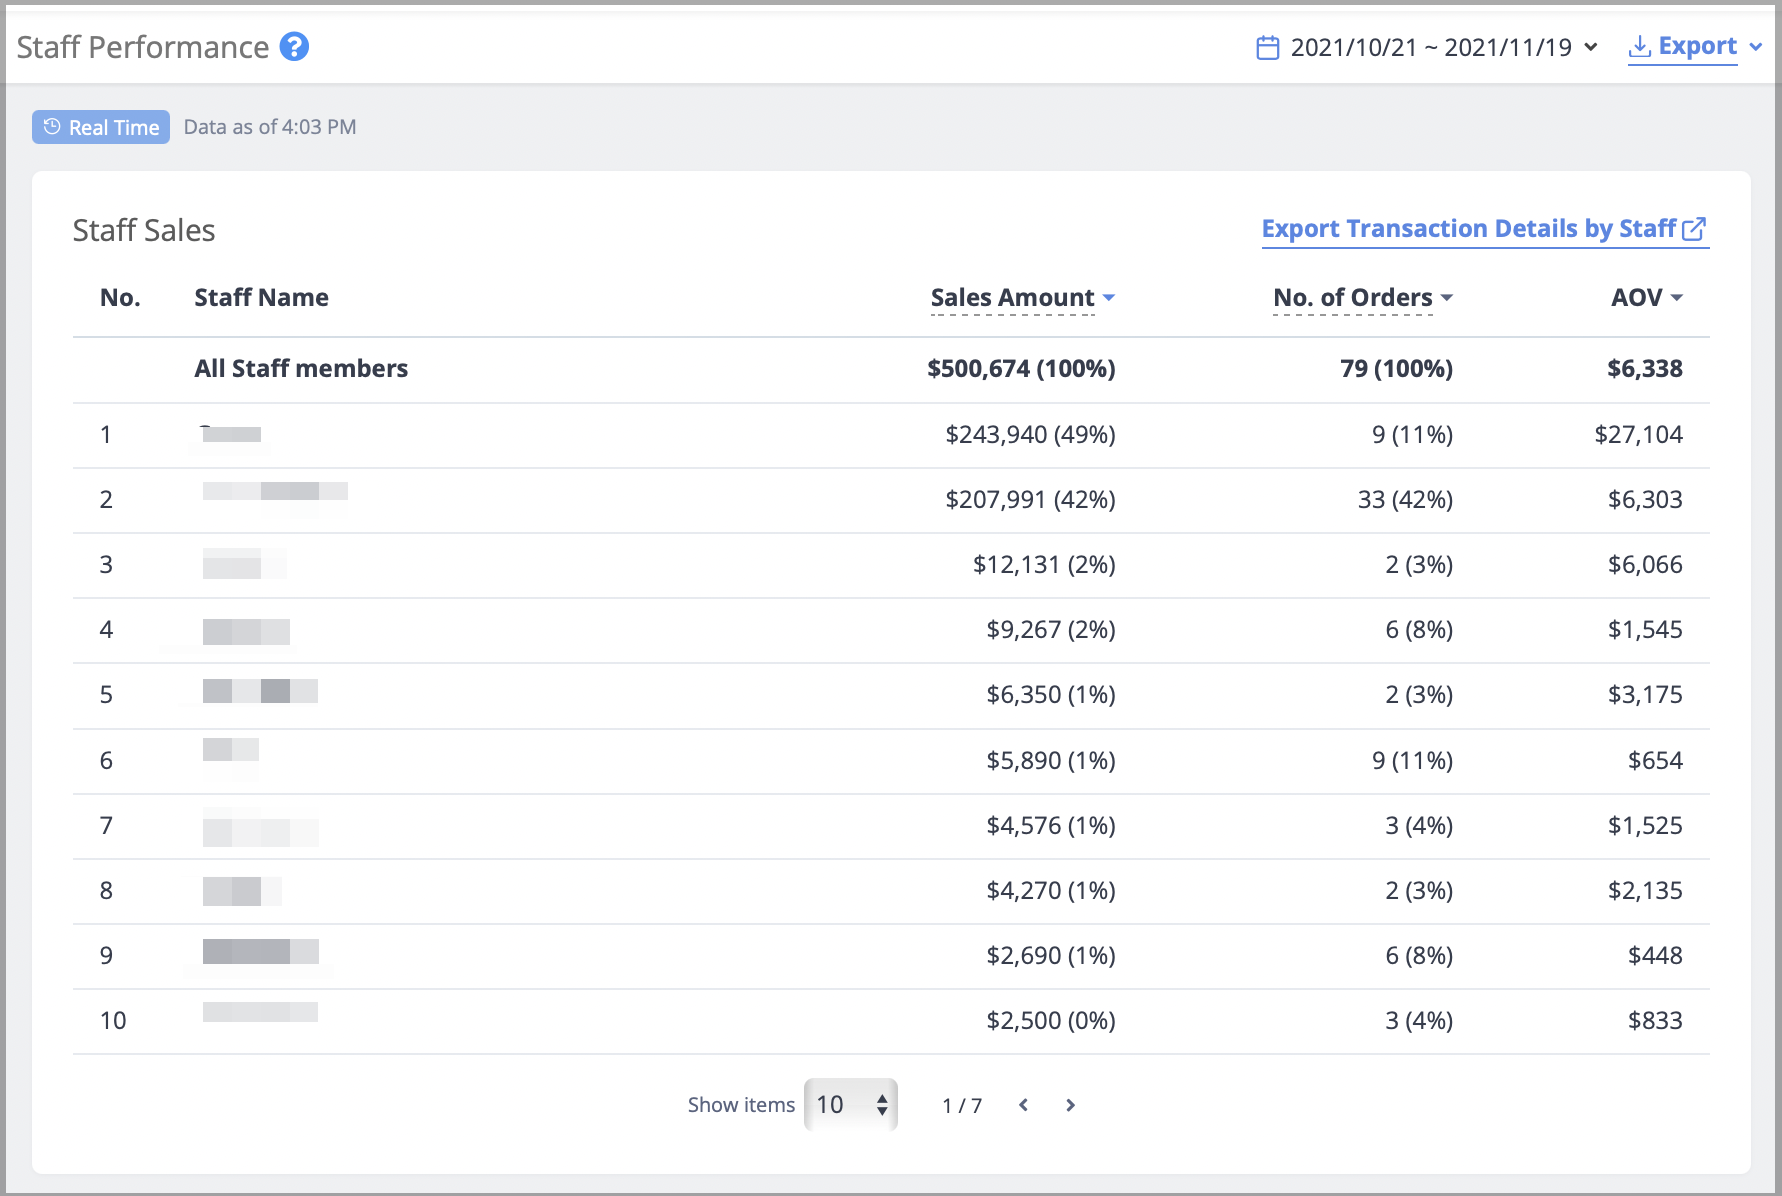Select staff row number 2 with $207,991 sales
Image resolution: width=1782 pixels, height=1196 pixels.
pyautogui.click(x=891, y=500)
